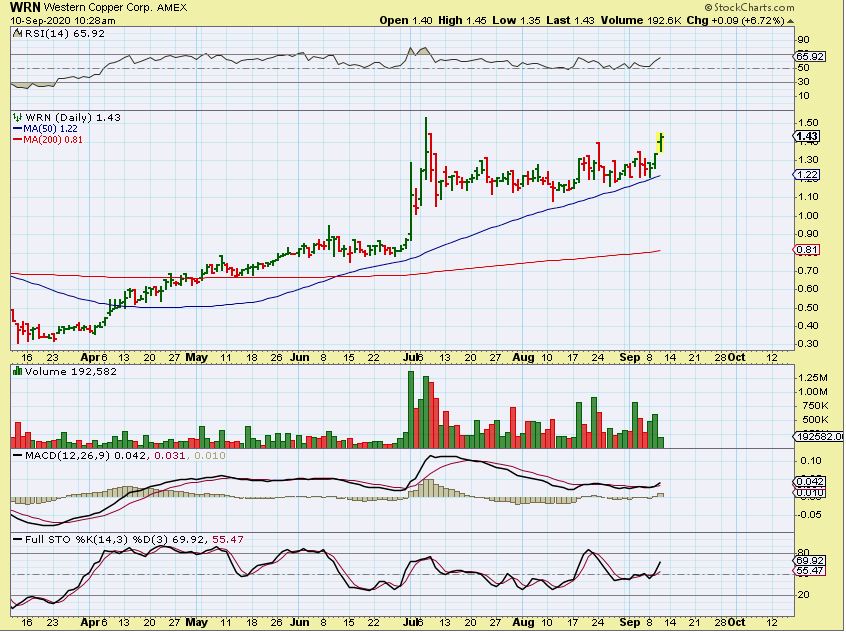Click the yellow-highlighted latest price candle
This screenshot has width=846, height=632.
[x=660, y=142]
